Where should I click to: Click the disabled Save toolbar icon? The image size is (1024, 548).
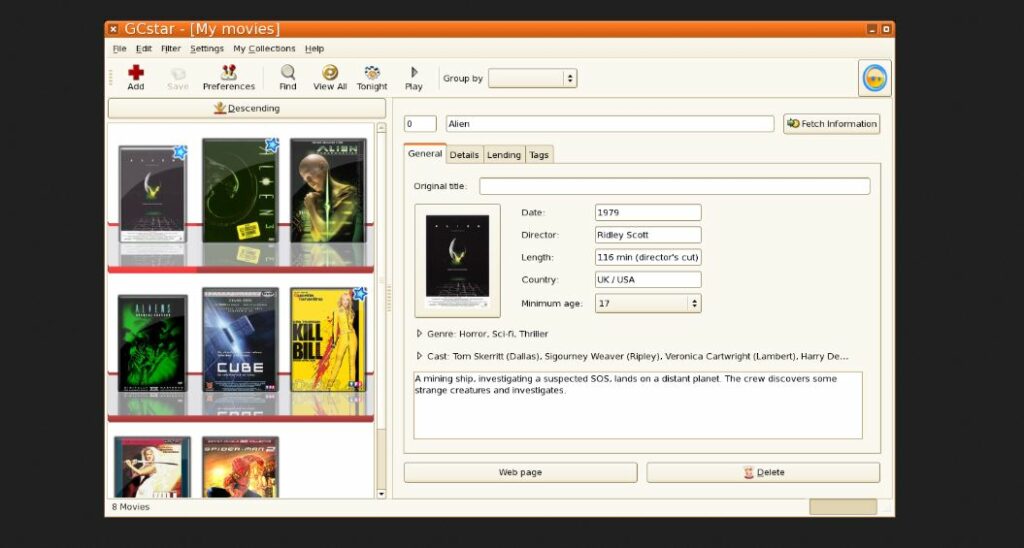click(x=178, y=73)
